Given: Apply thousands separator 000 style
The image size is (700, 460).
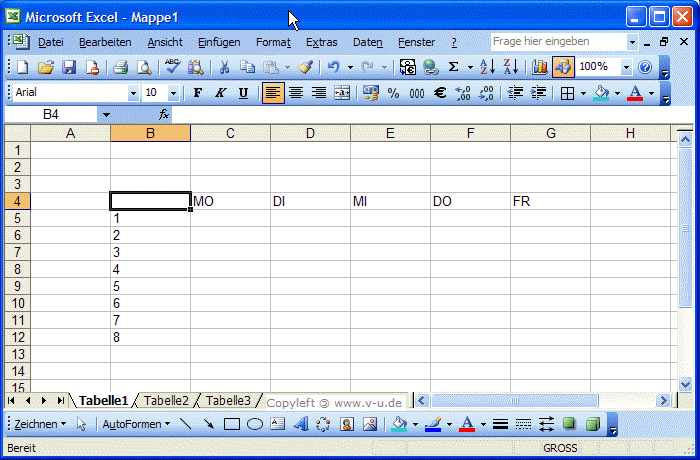Looking at the screenshot, I should coord(417,93).
